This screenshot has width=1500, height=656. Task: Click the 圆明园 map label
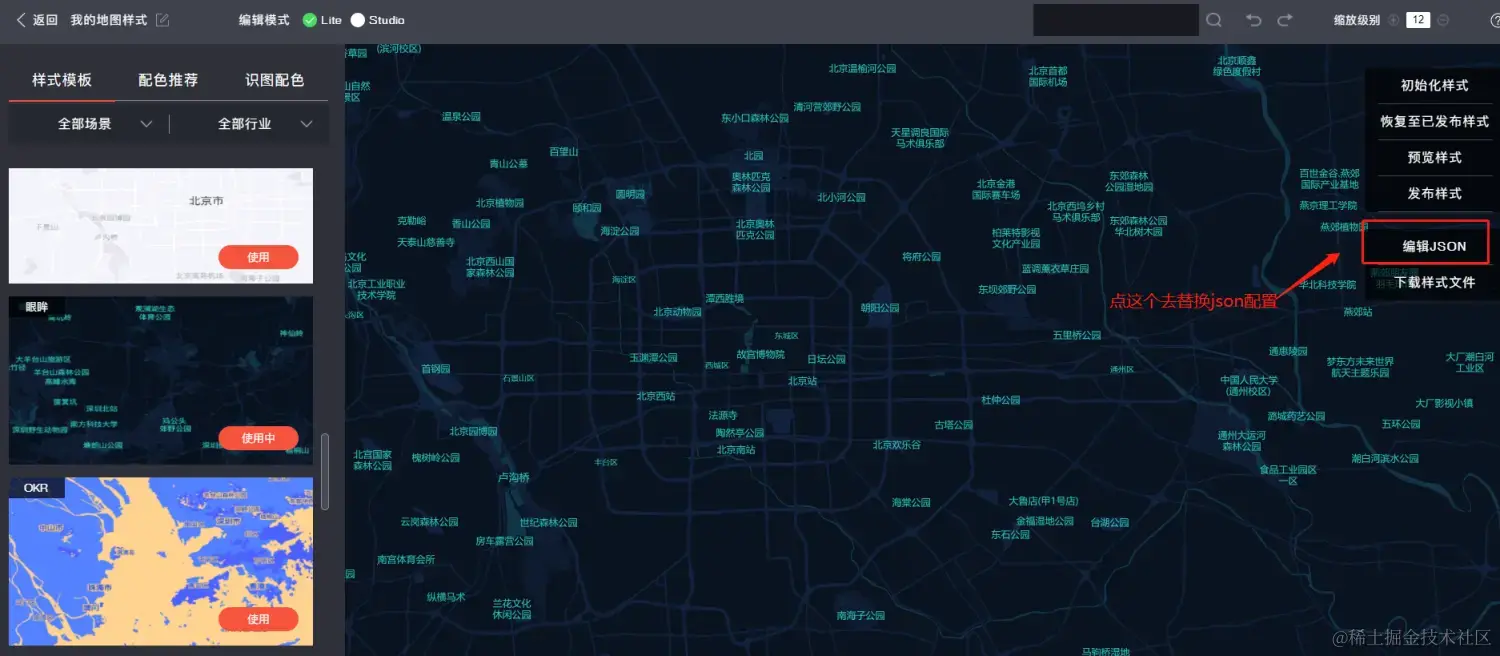[630, 194]
